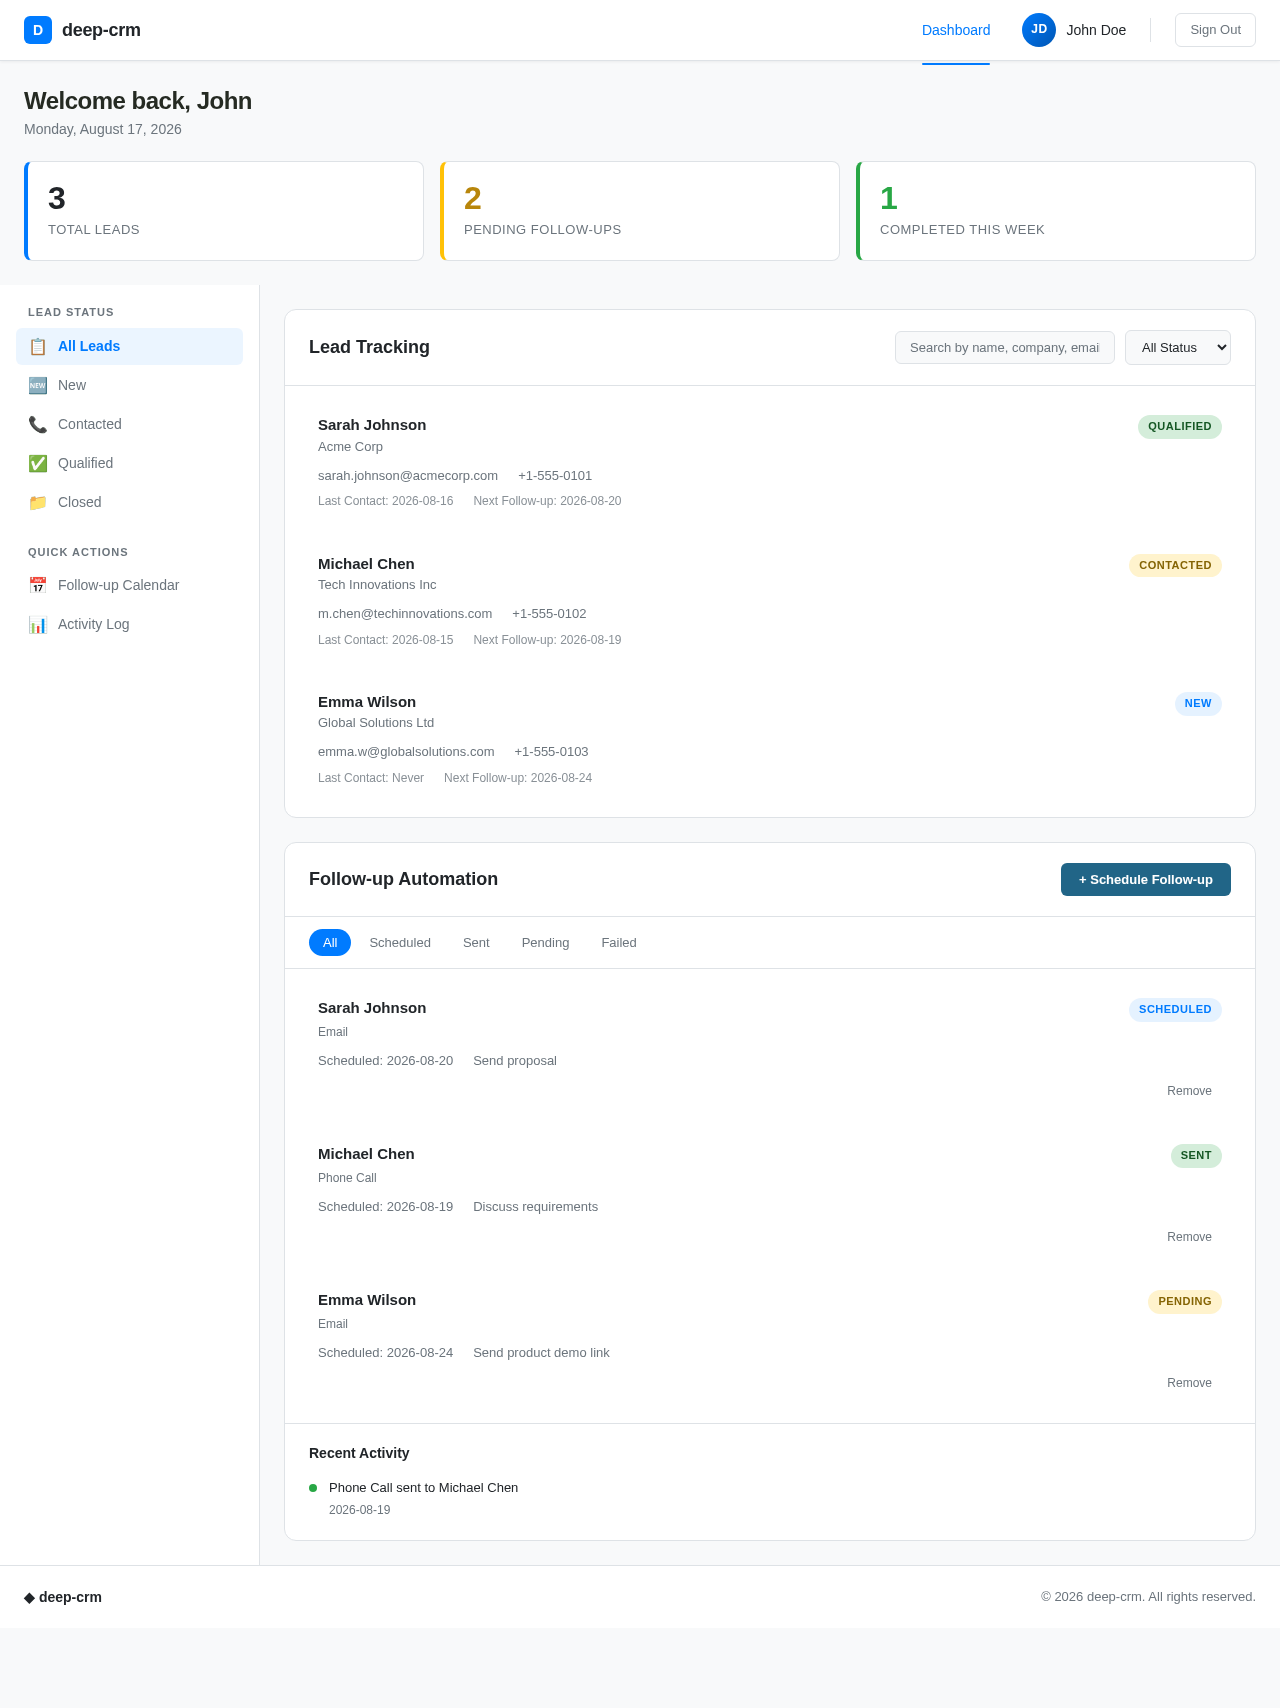1280x1708 pixels.
Task: Remove Sarah Johnson's follow-up
Action: [1189, 1091]
